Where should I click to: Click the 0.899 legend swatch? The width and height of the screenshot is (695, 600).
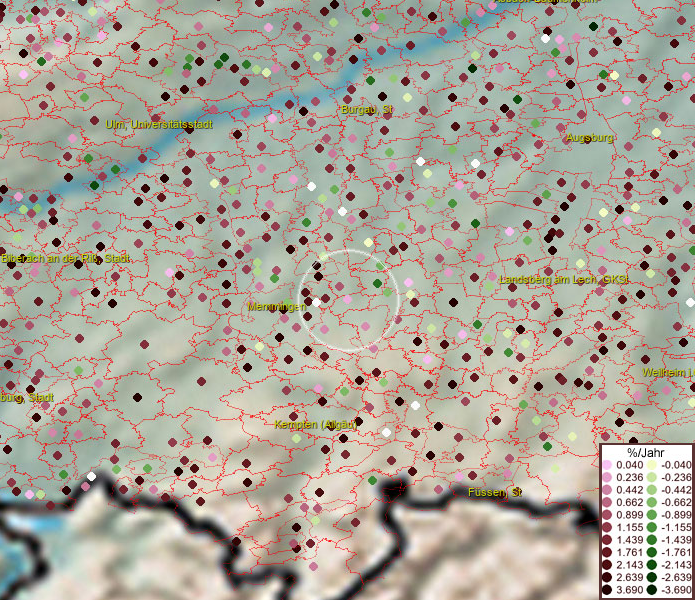tap(607, 515)
